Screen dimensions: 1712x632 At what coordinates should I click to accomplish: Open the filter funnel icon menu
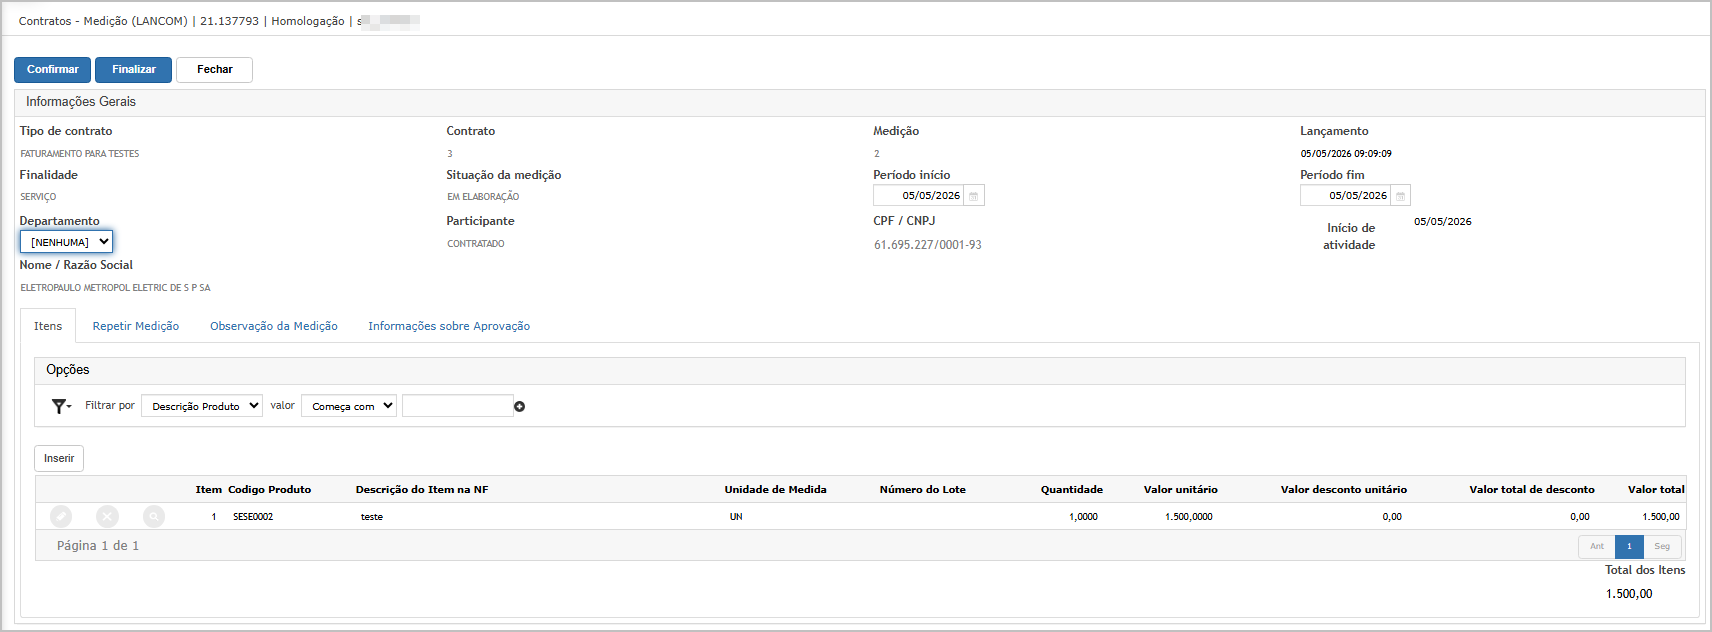click(x=61, y=406)
